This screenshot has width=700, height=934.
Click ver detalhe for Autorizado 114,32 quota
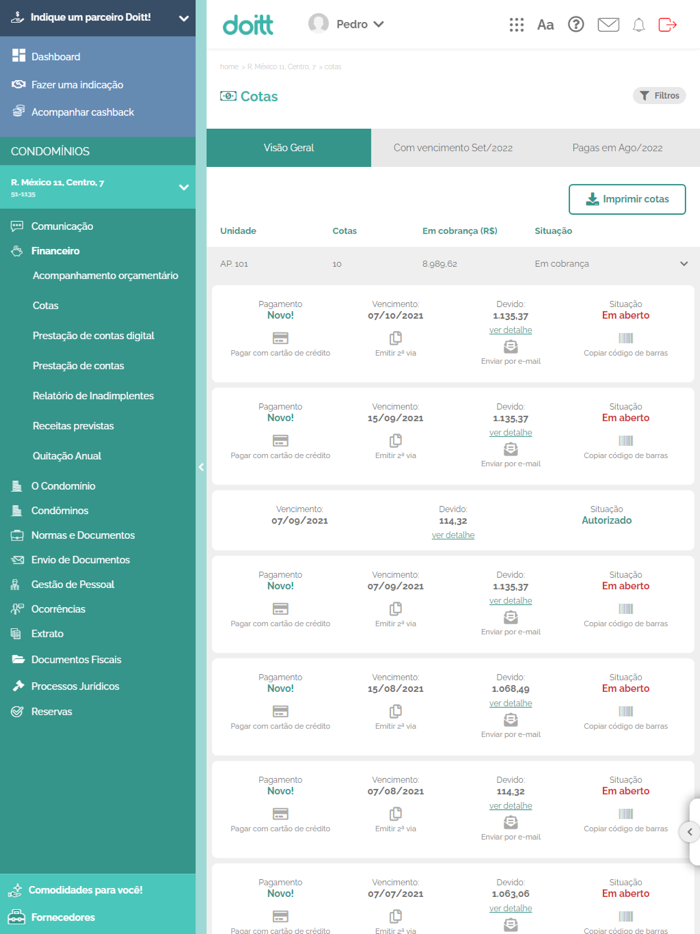(x=453, y=535)
